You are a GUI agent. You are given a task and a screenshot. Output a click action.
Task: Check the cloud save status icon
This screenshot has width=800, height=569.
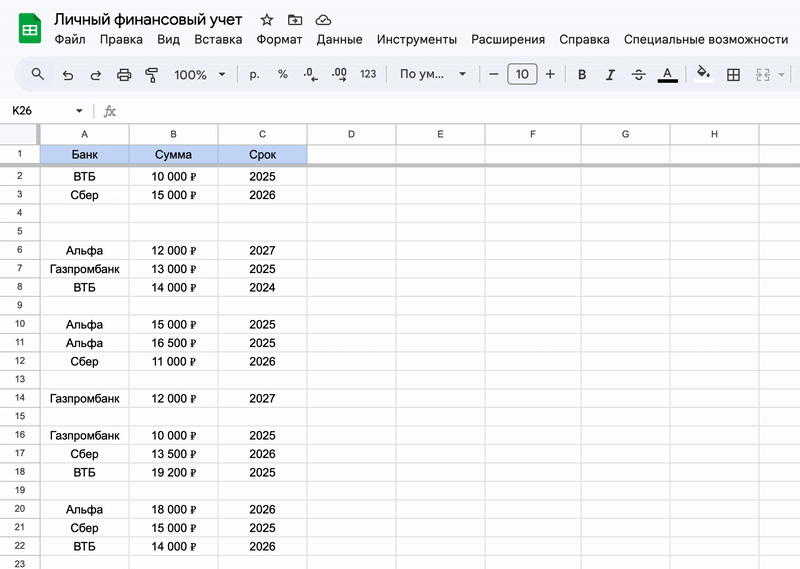click(323, 20)
